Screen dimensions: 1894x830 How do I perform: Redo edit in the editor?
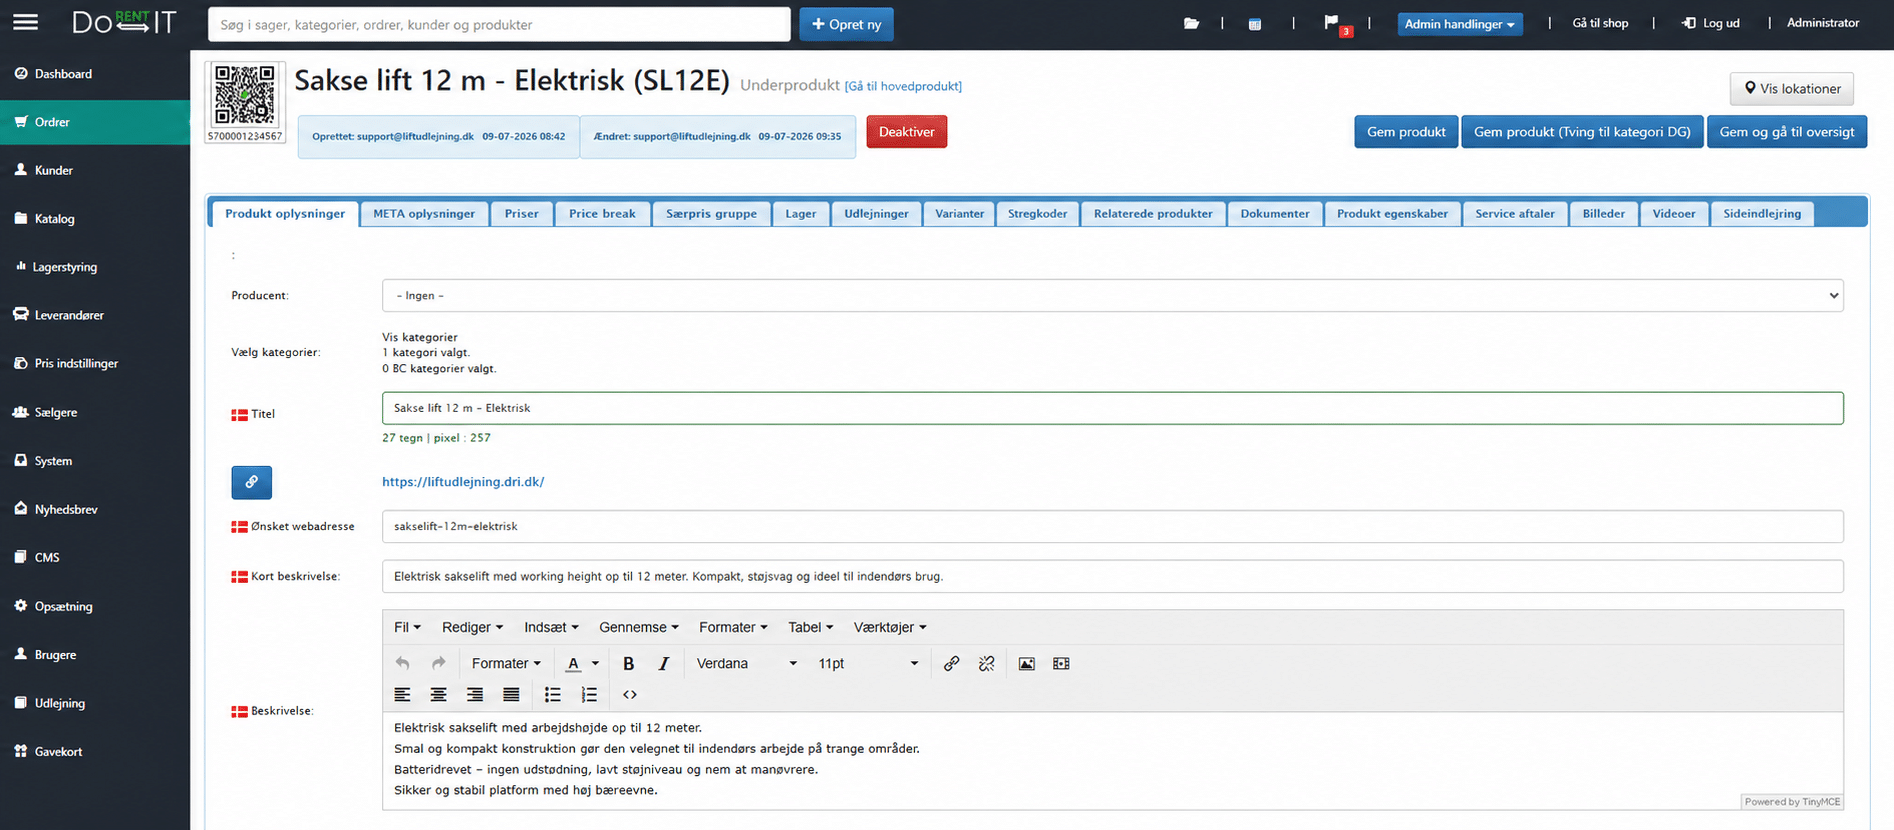tap(438, 663)
